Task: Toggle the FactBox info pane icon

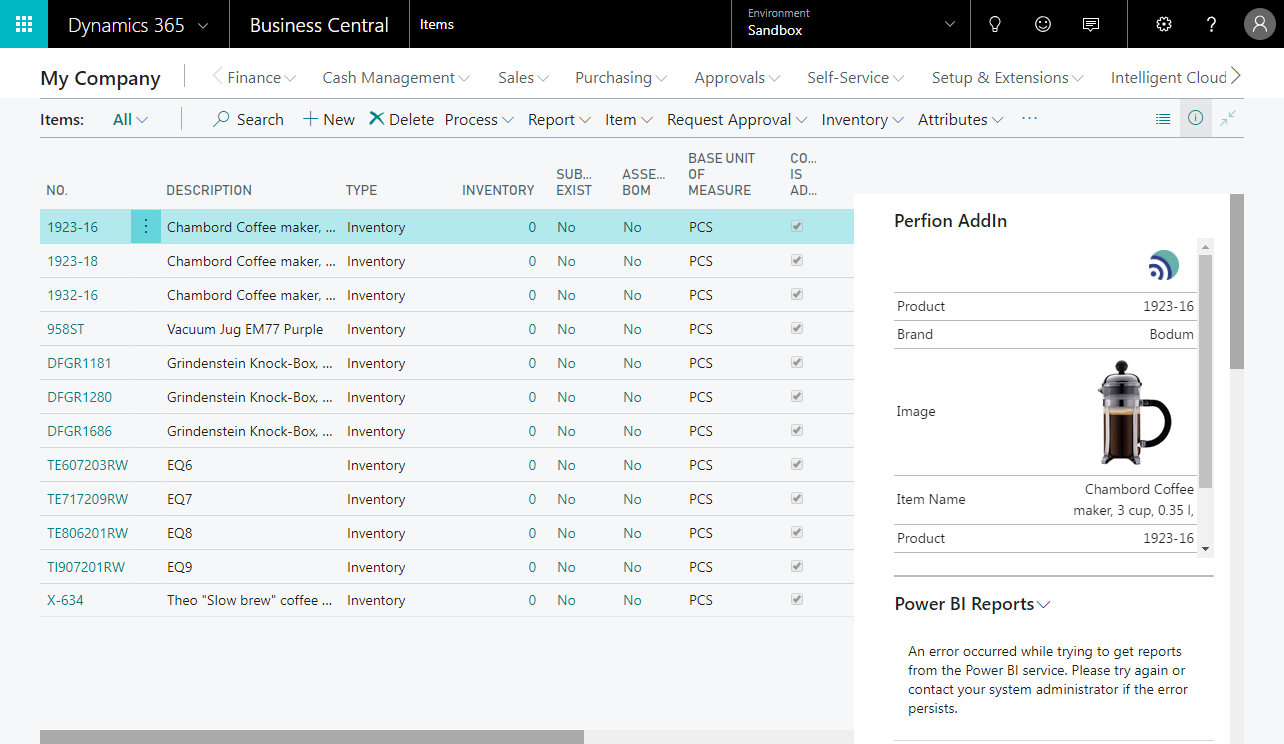Action: point(1195,119)
